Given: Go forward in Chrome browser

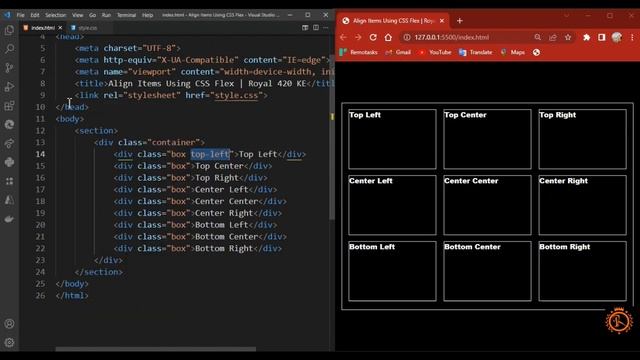Looking at the screenshot, I should tap(358, 37).
